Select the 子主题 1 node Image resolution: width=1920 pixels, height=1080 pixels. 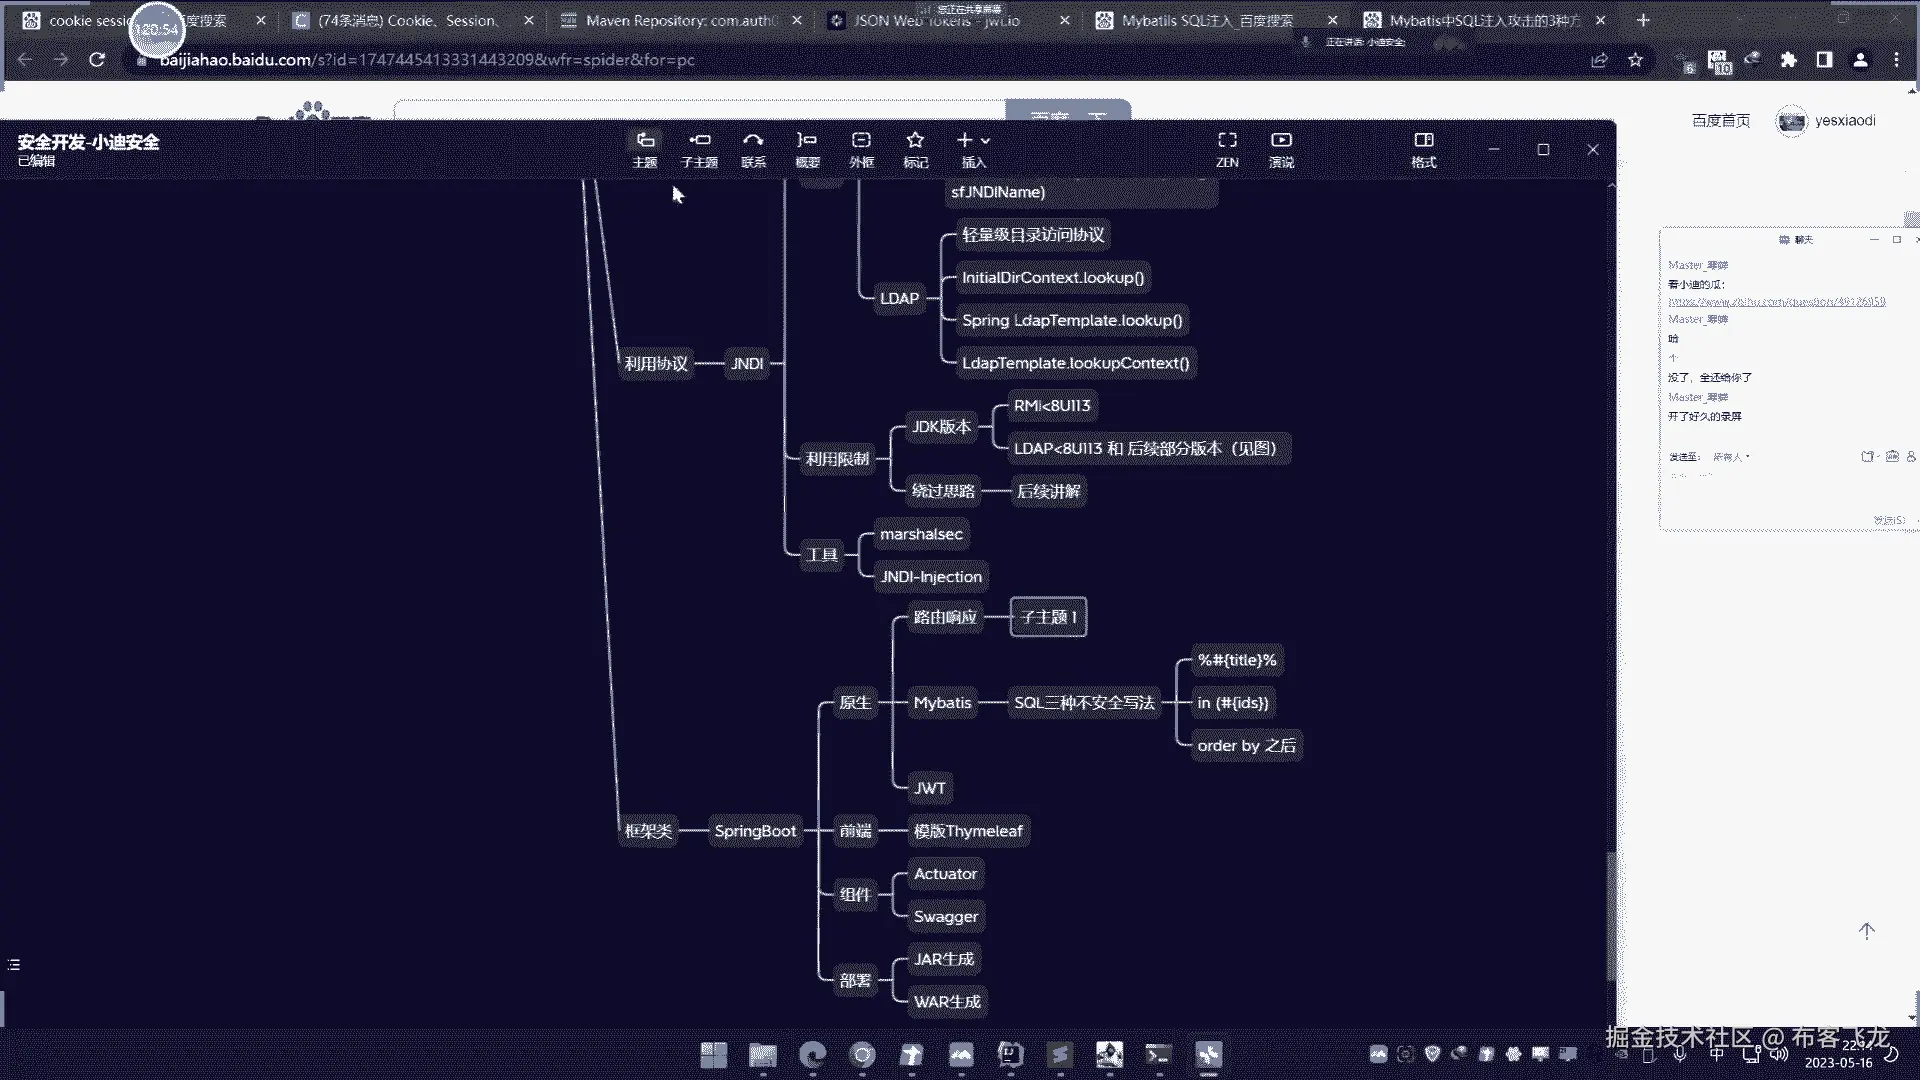[1048, 617]
